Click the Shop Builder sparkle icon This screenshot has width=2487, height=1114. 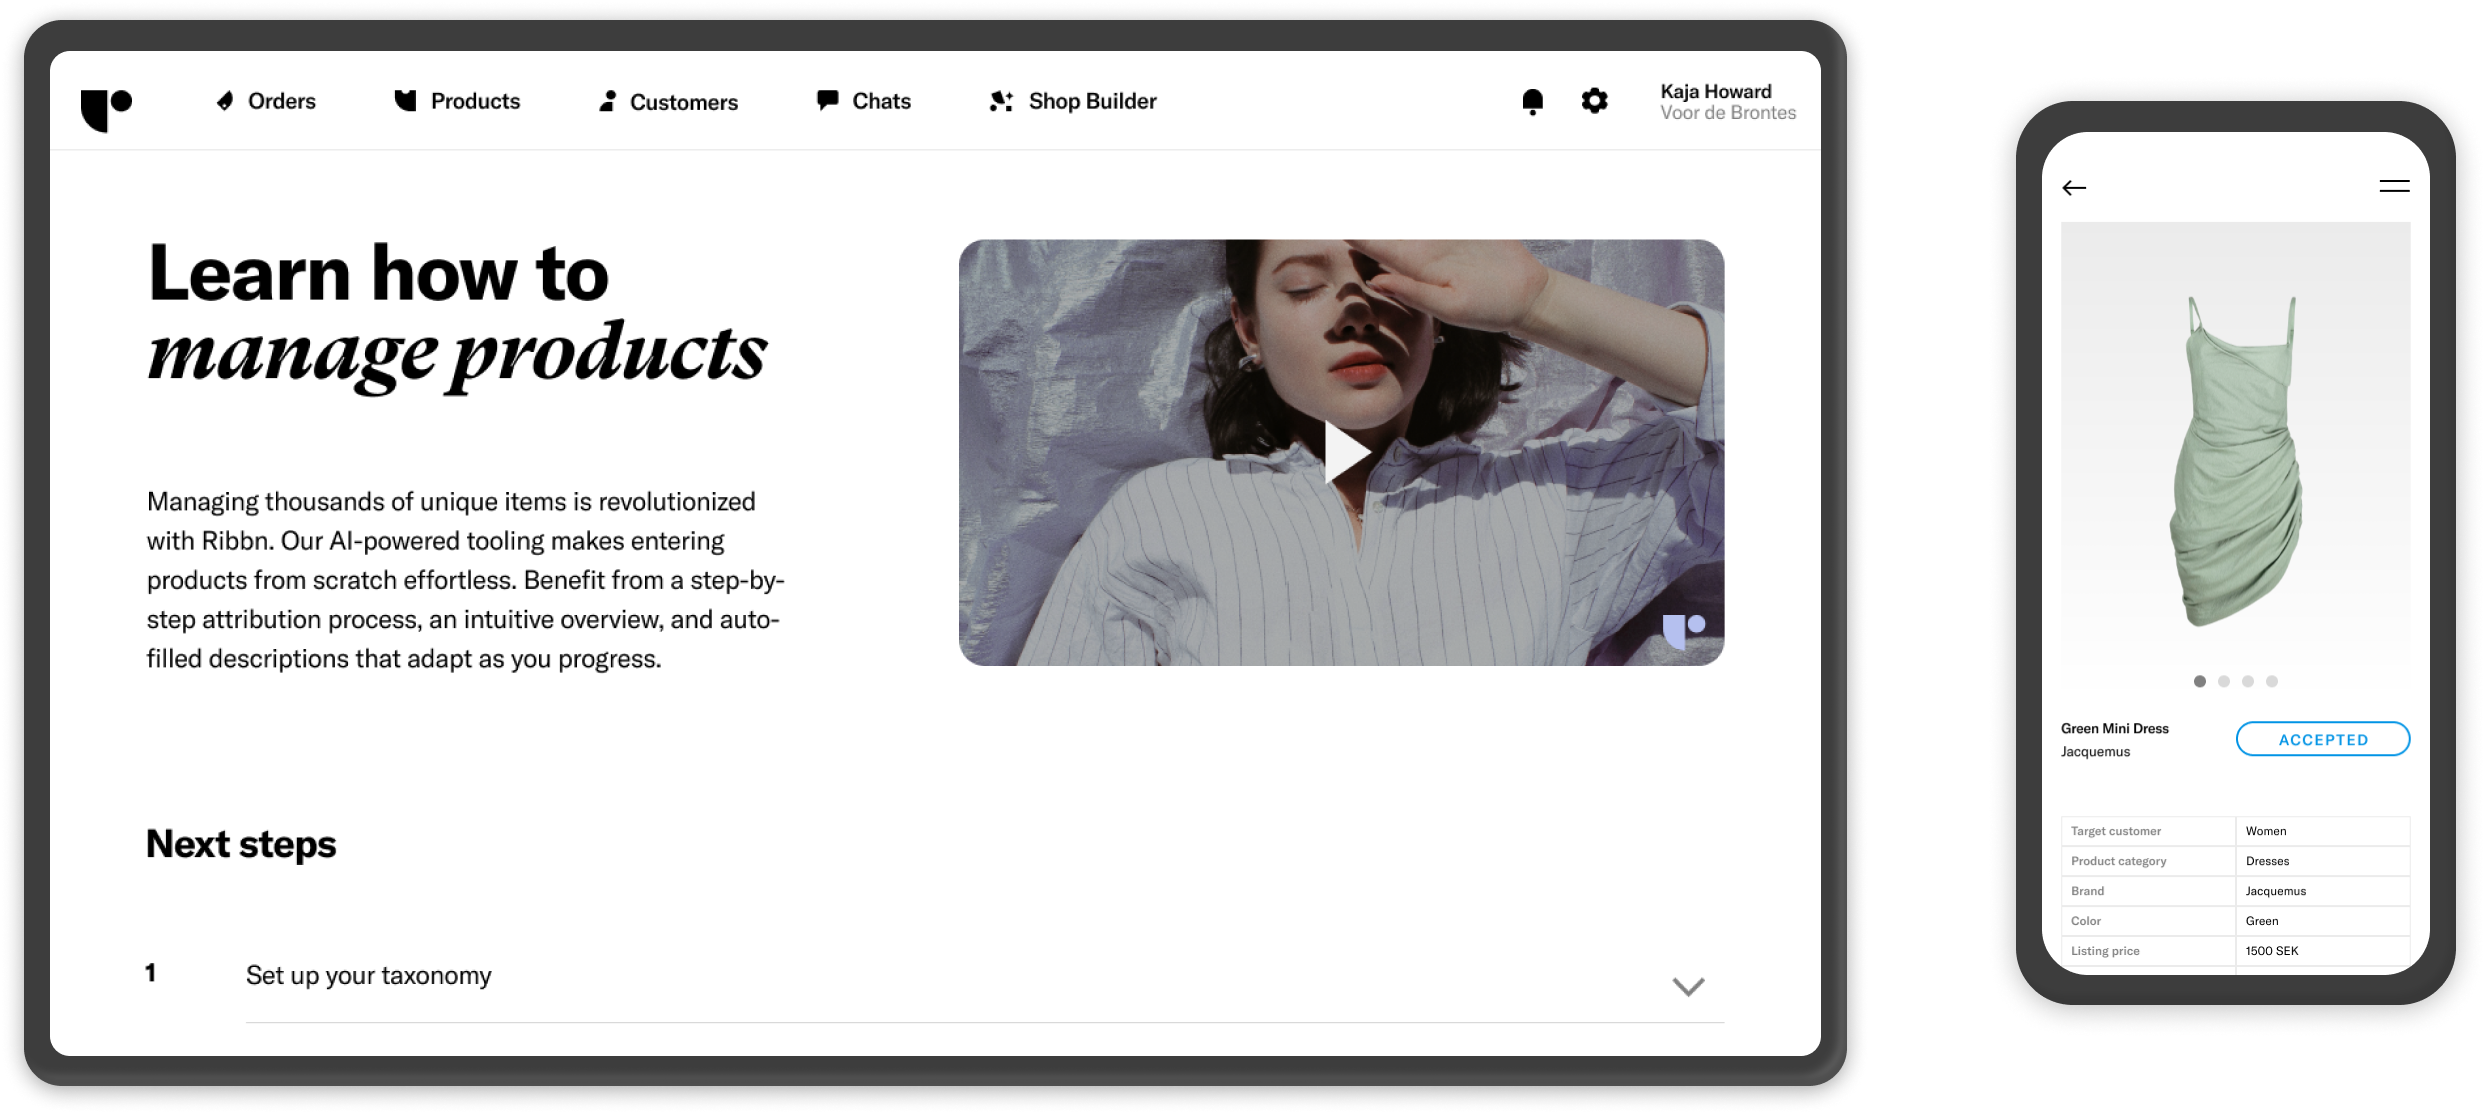(1001, 101)
